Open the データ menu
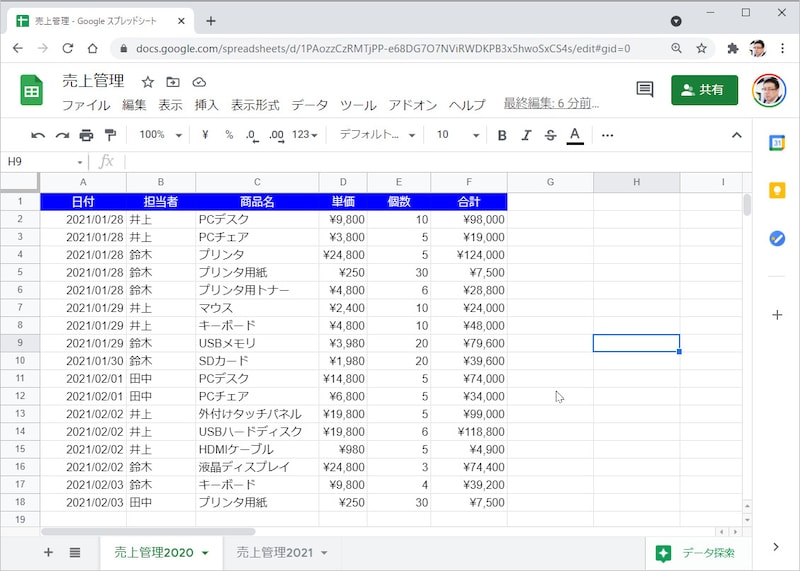This screenshot has width=800, height=571. pyautogui.click(x=309, y=105)
